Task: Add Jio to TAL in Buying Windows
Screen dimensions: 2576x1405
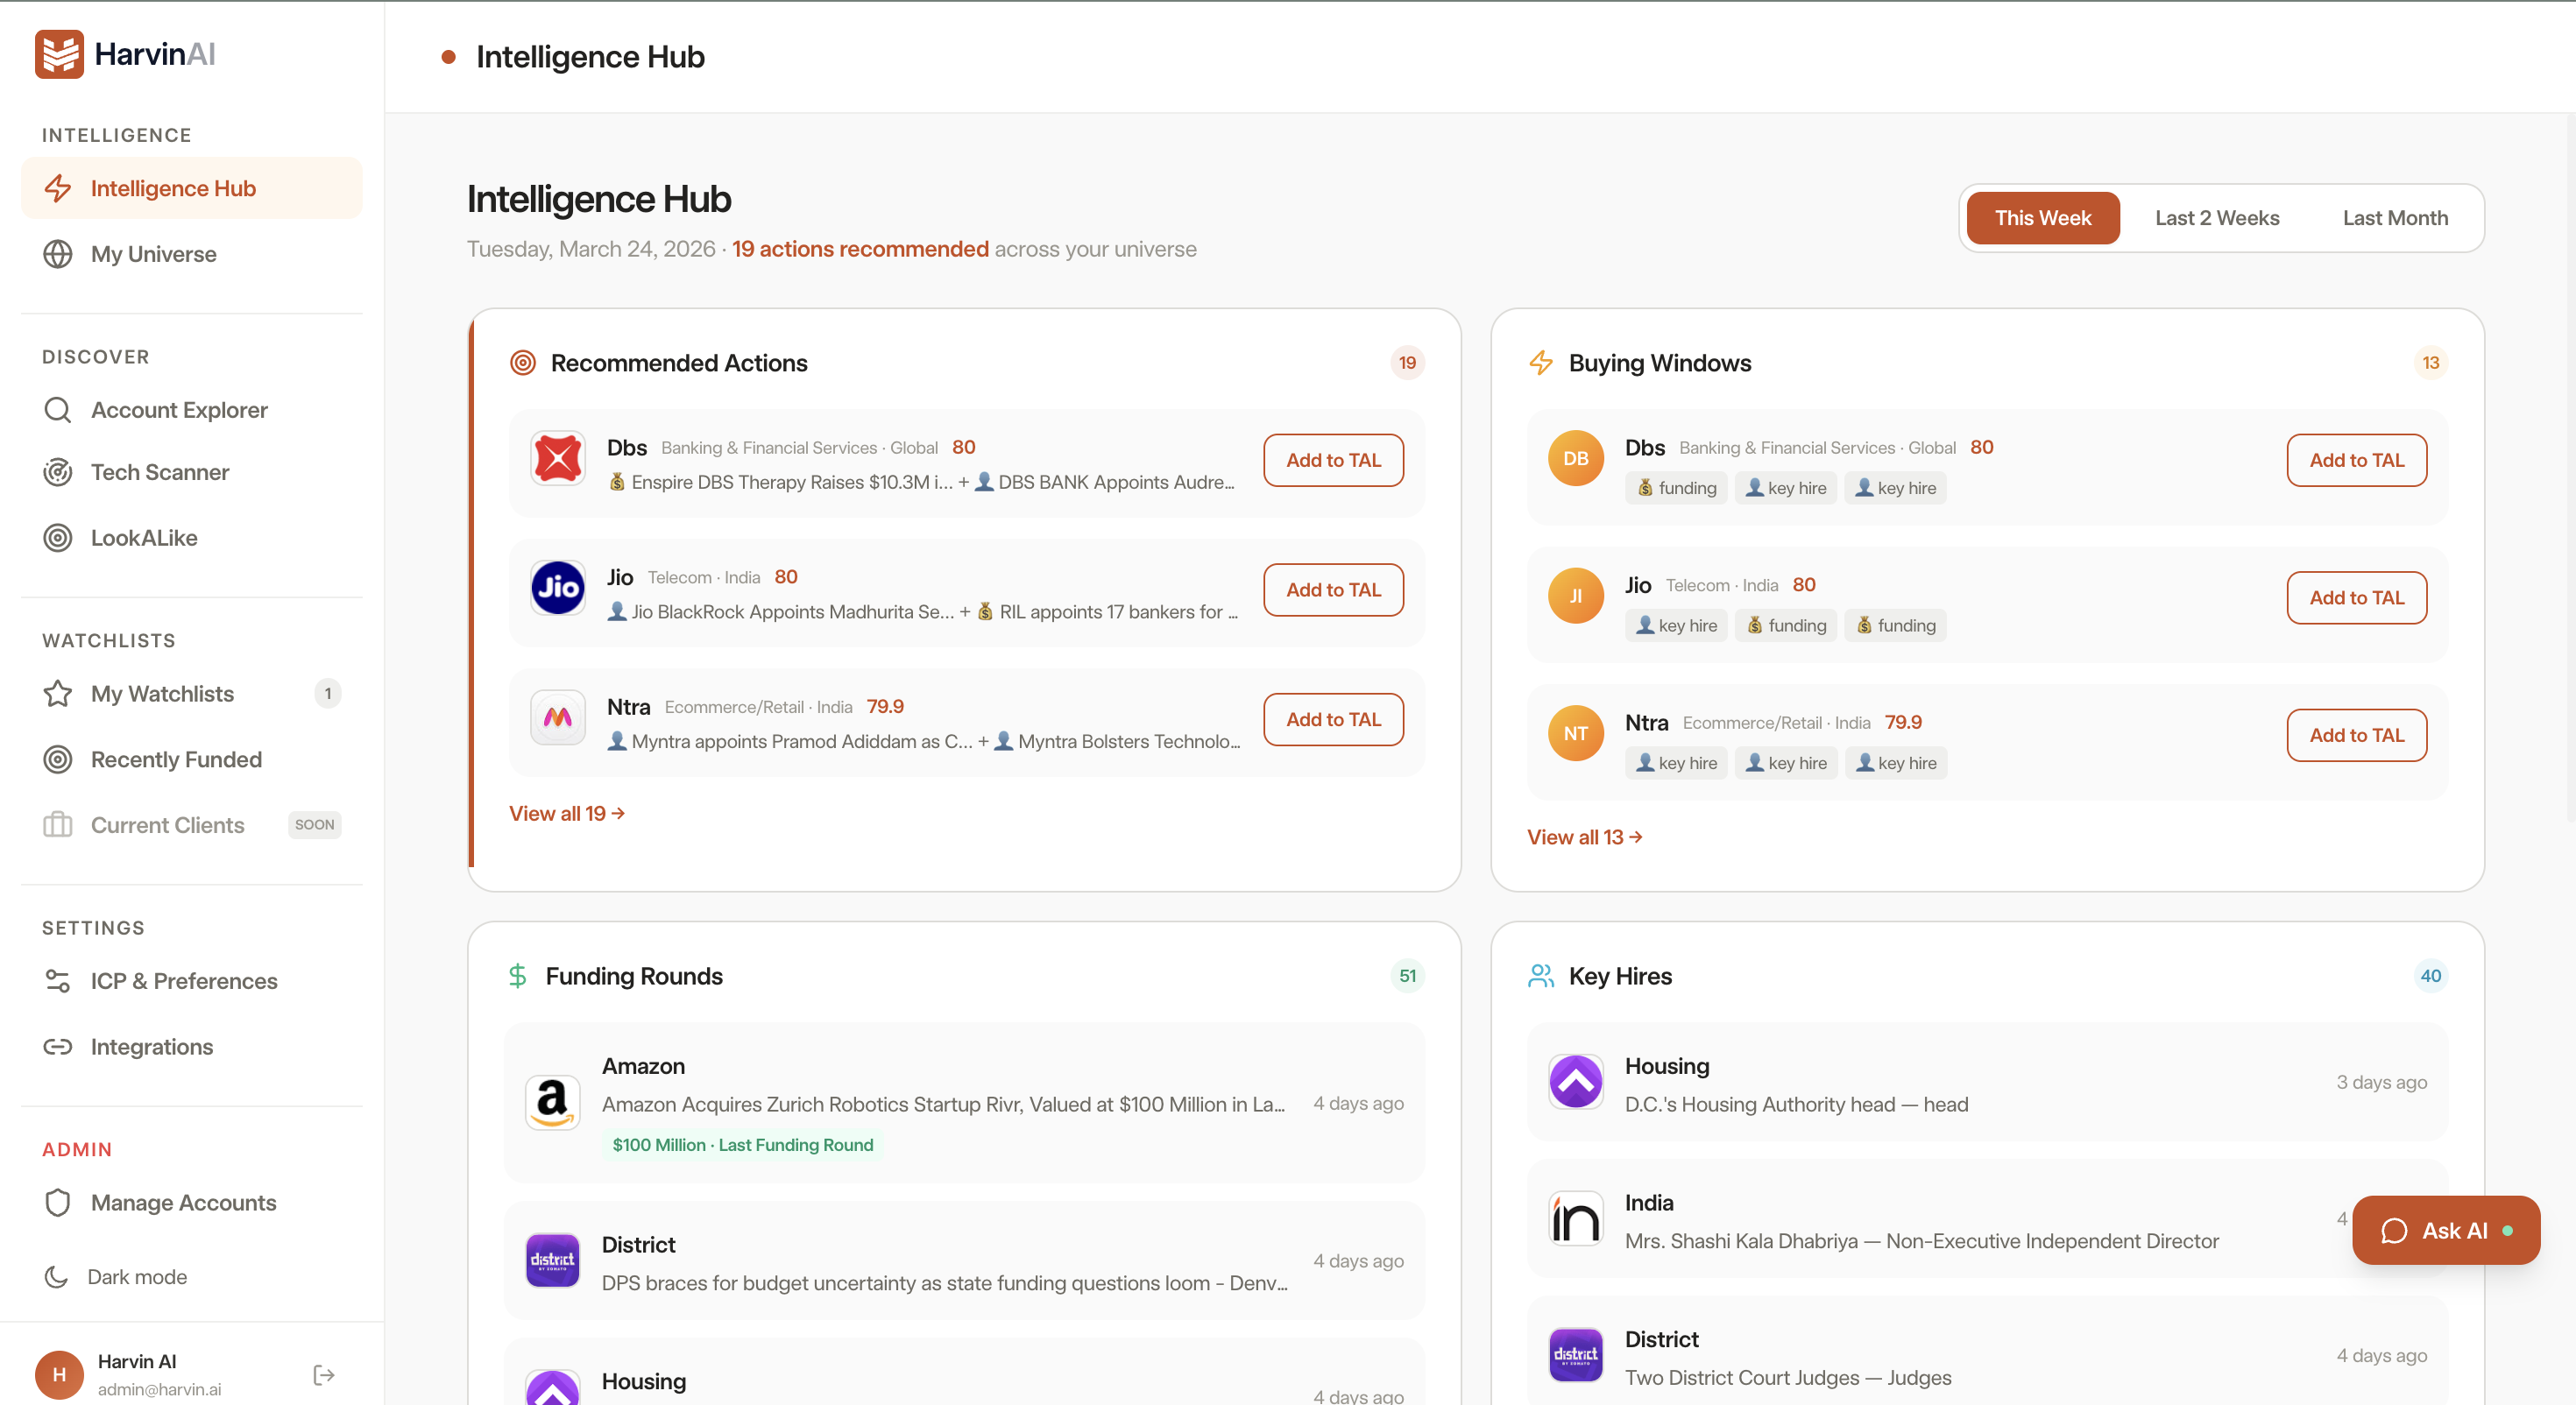Action: (2356, 598)
